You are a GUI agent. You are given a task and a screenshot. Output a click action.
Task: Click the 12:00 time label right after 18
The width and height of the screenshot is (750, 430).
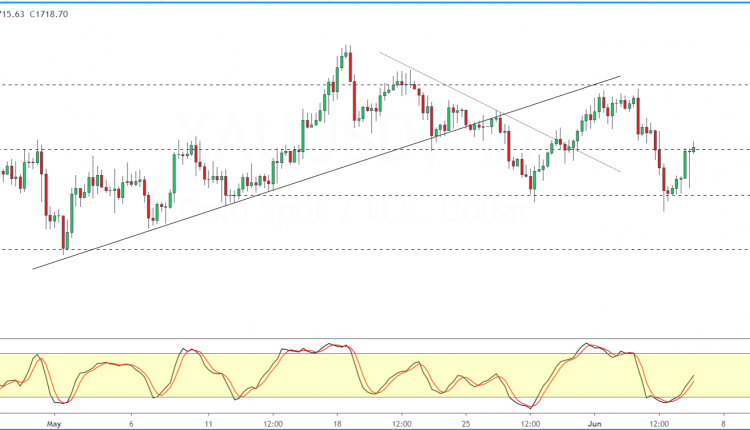(401, 424)
